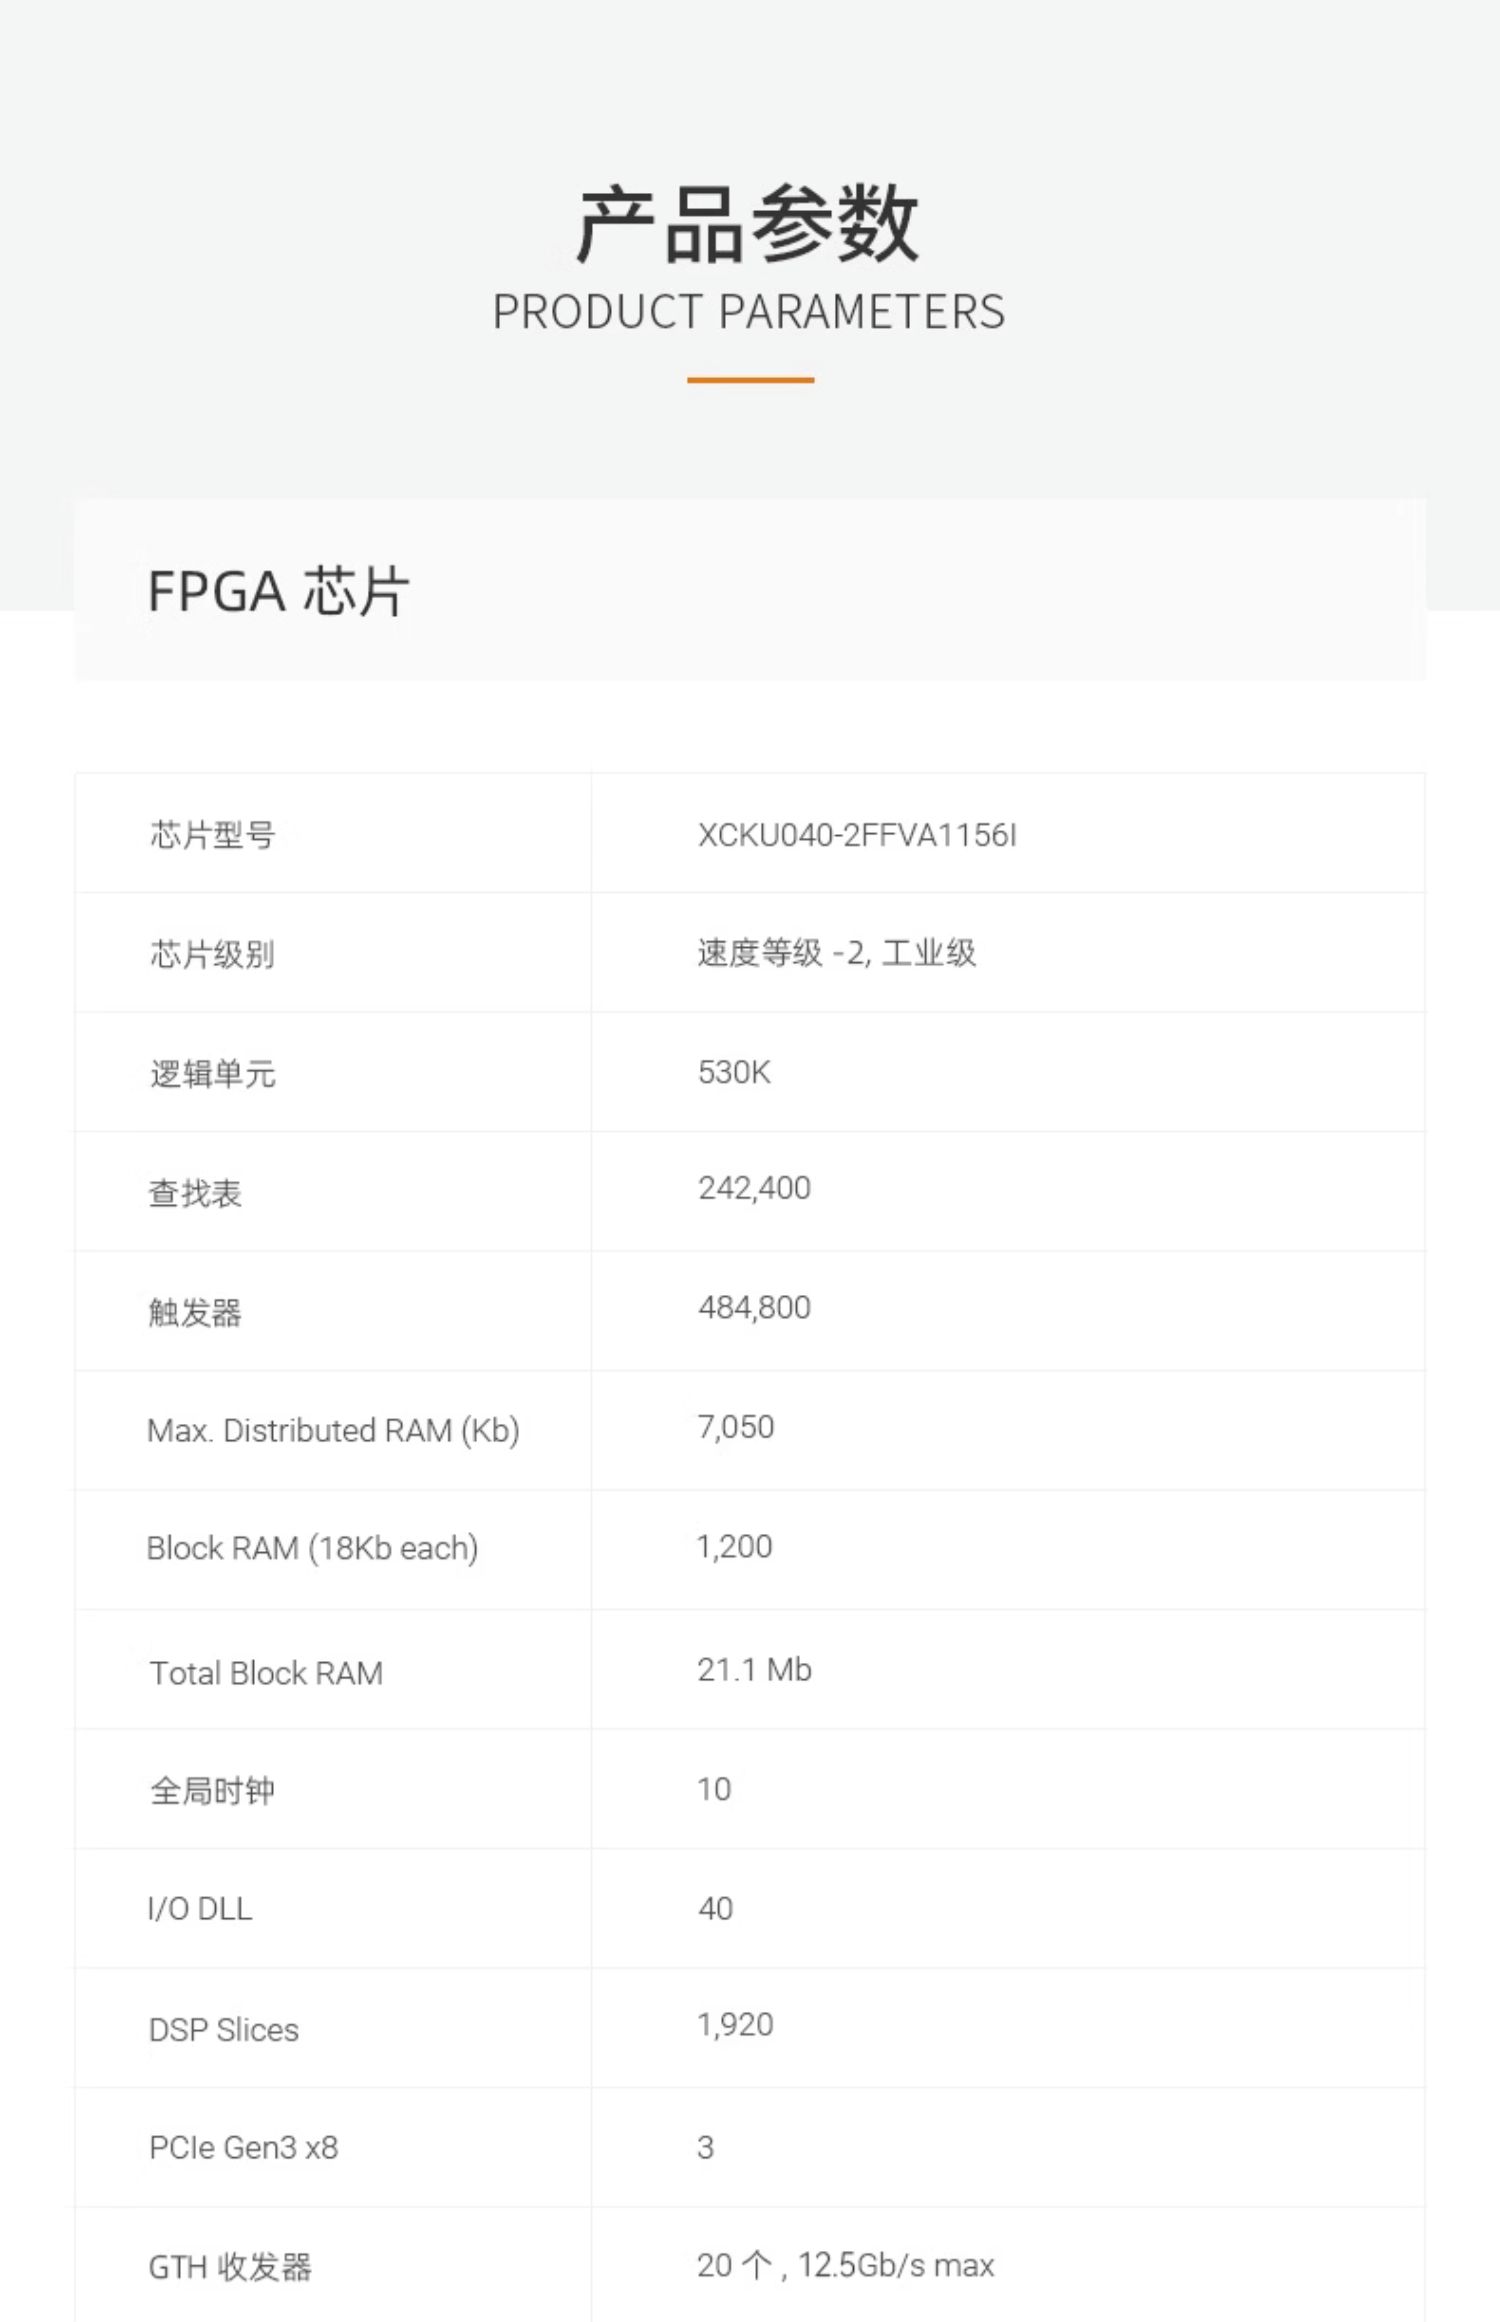The image size is (1500, 2322).
Task: Select the Total Block RAM 21.1 Mb value
Action: point(754,1669)
